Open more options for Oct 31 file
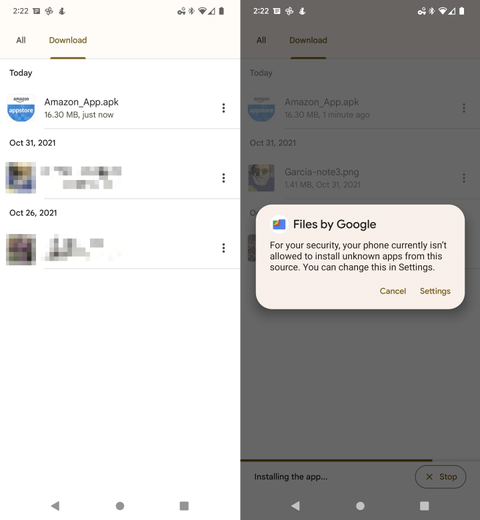480x520 pixels. point(224,178)
